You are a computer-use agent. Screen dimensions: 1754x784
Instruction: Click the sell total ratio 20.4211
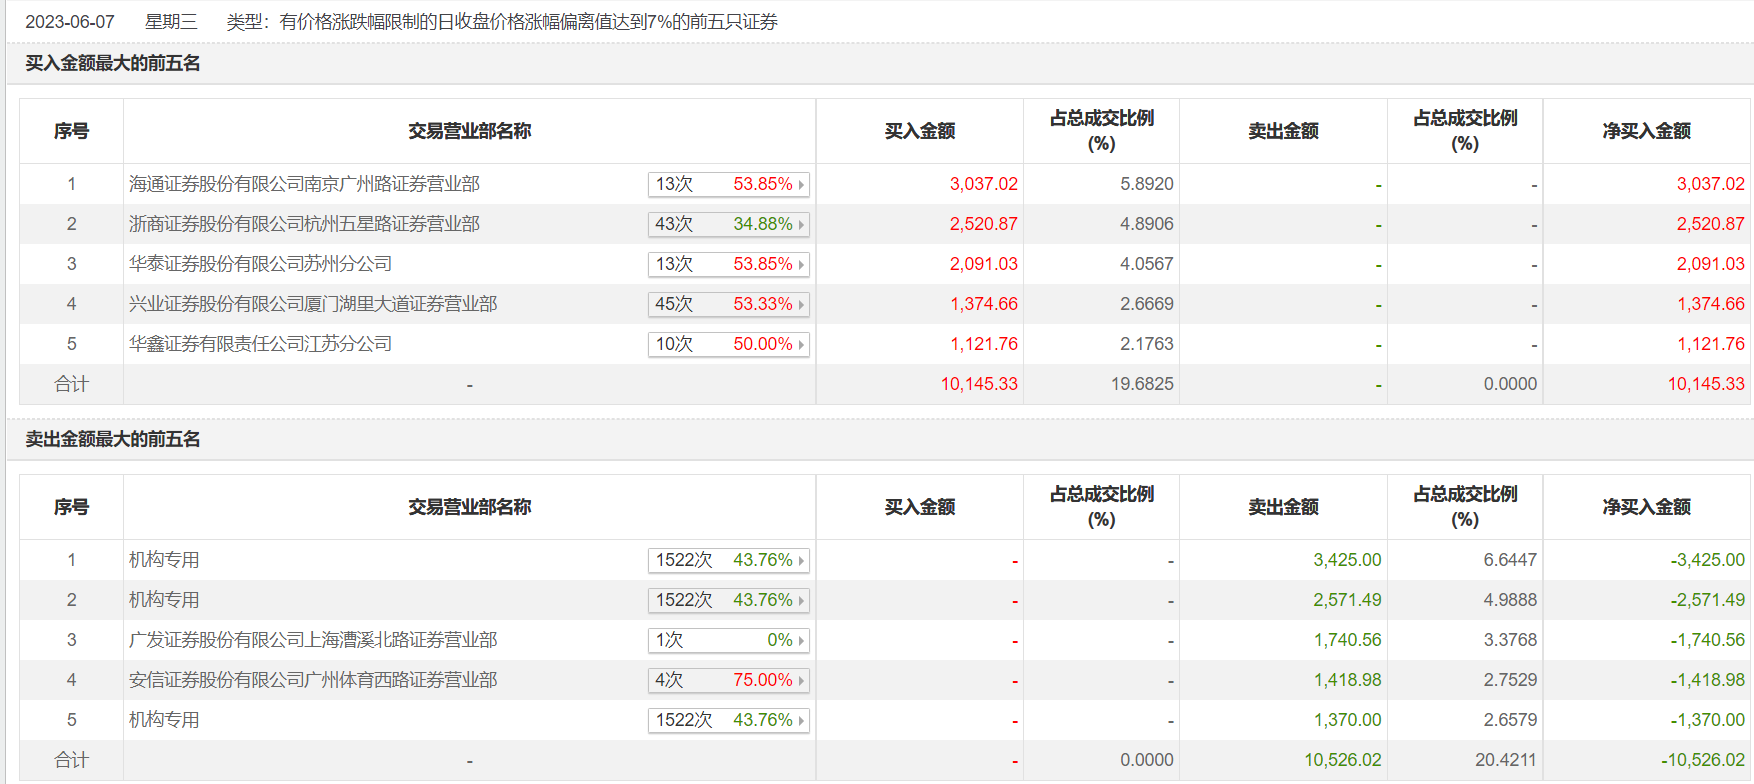click(x=1506, y=760)
